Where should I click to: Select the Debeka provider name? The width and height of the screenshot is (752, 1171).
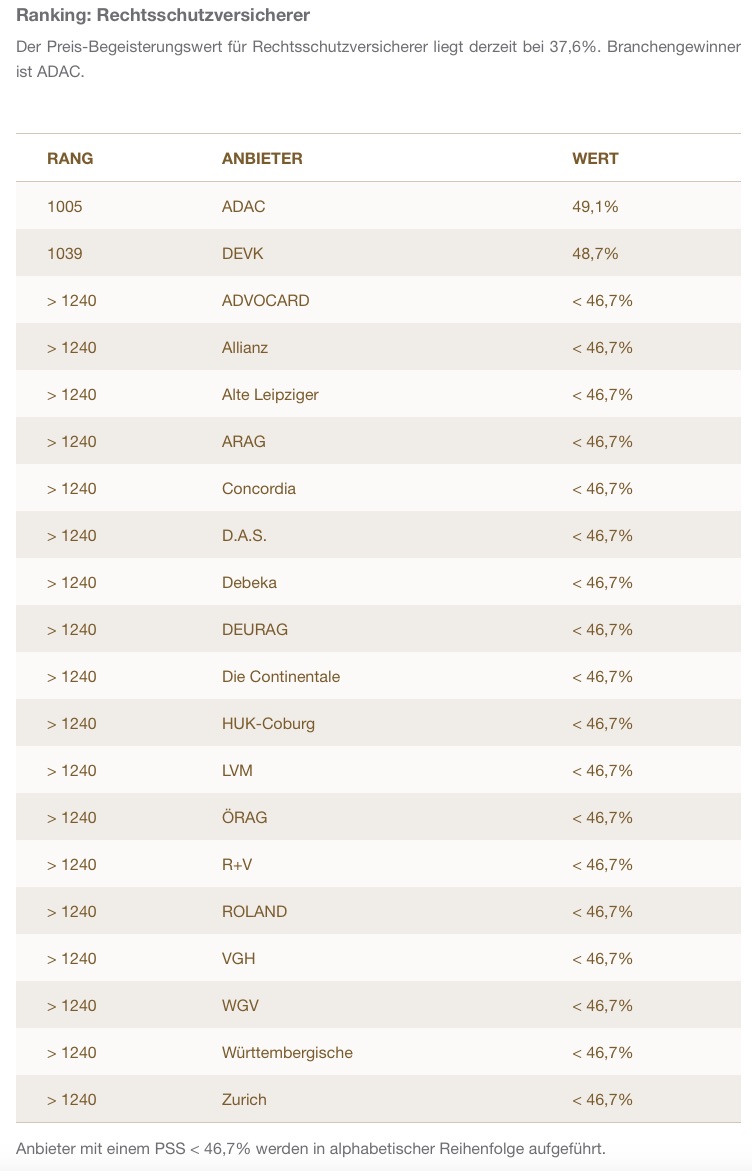coord(249,582)
